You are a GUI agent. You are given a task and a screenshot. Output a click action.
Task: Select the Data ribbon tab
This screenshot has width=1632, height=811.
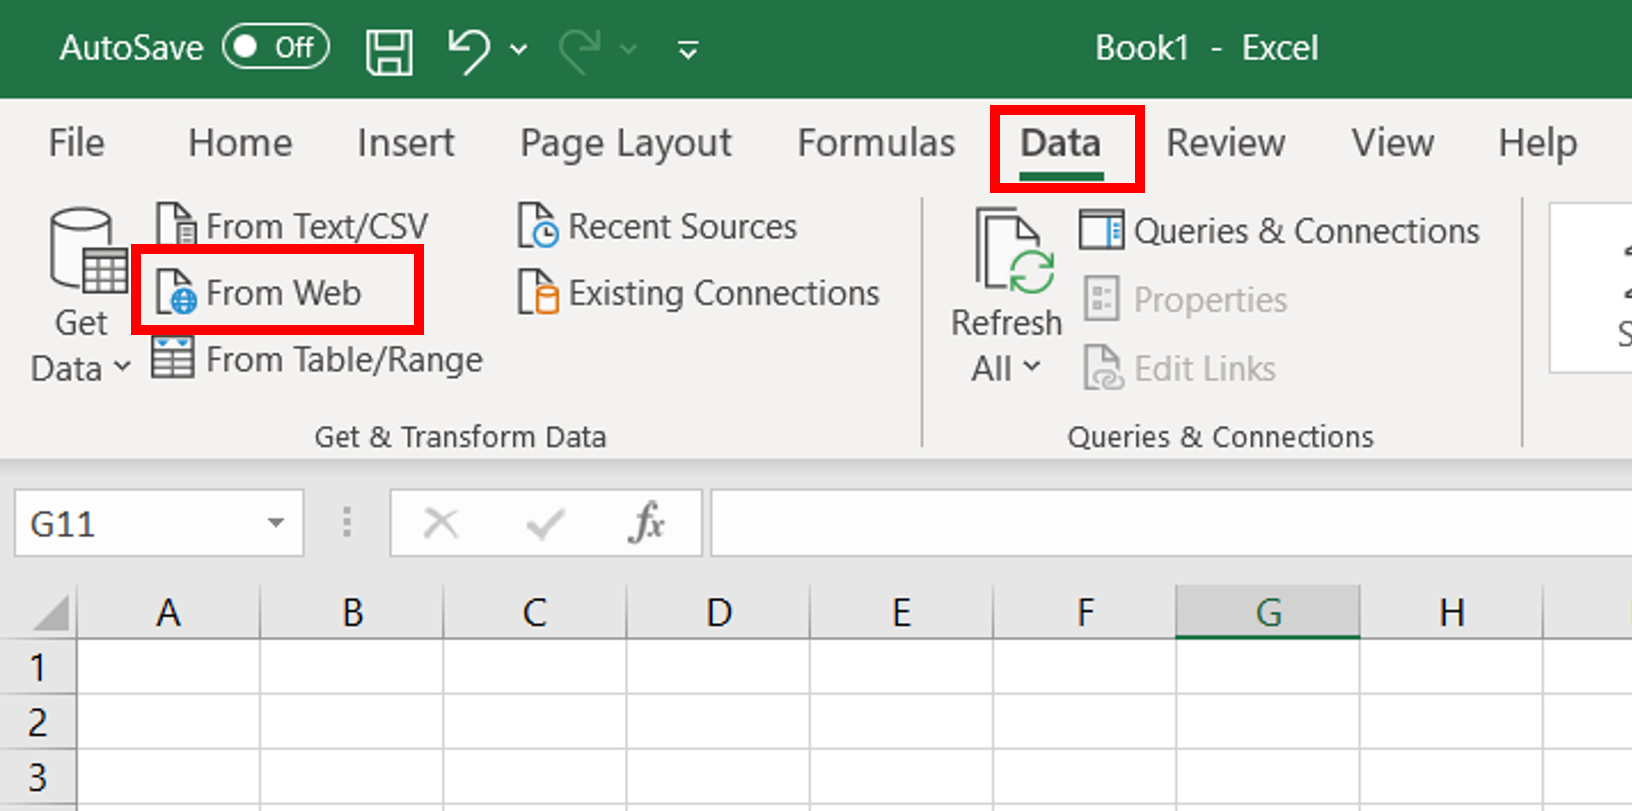(1061, 143)
